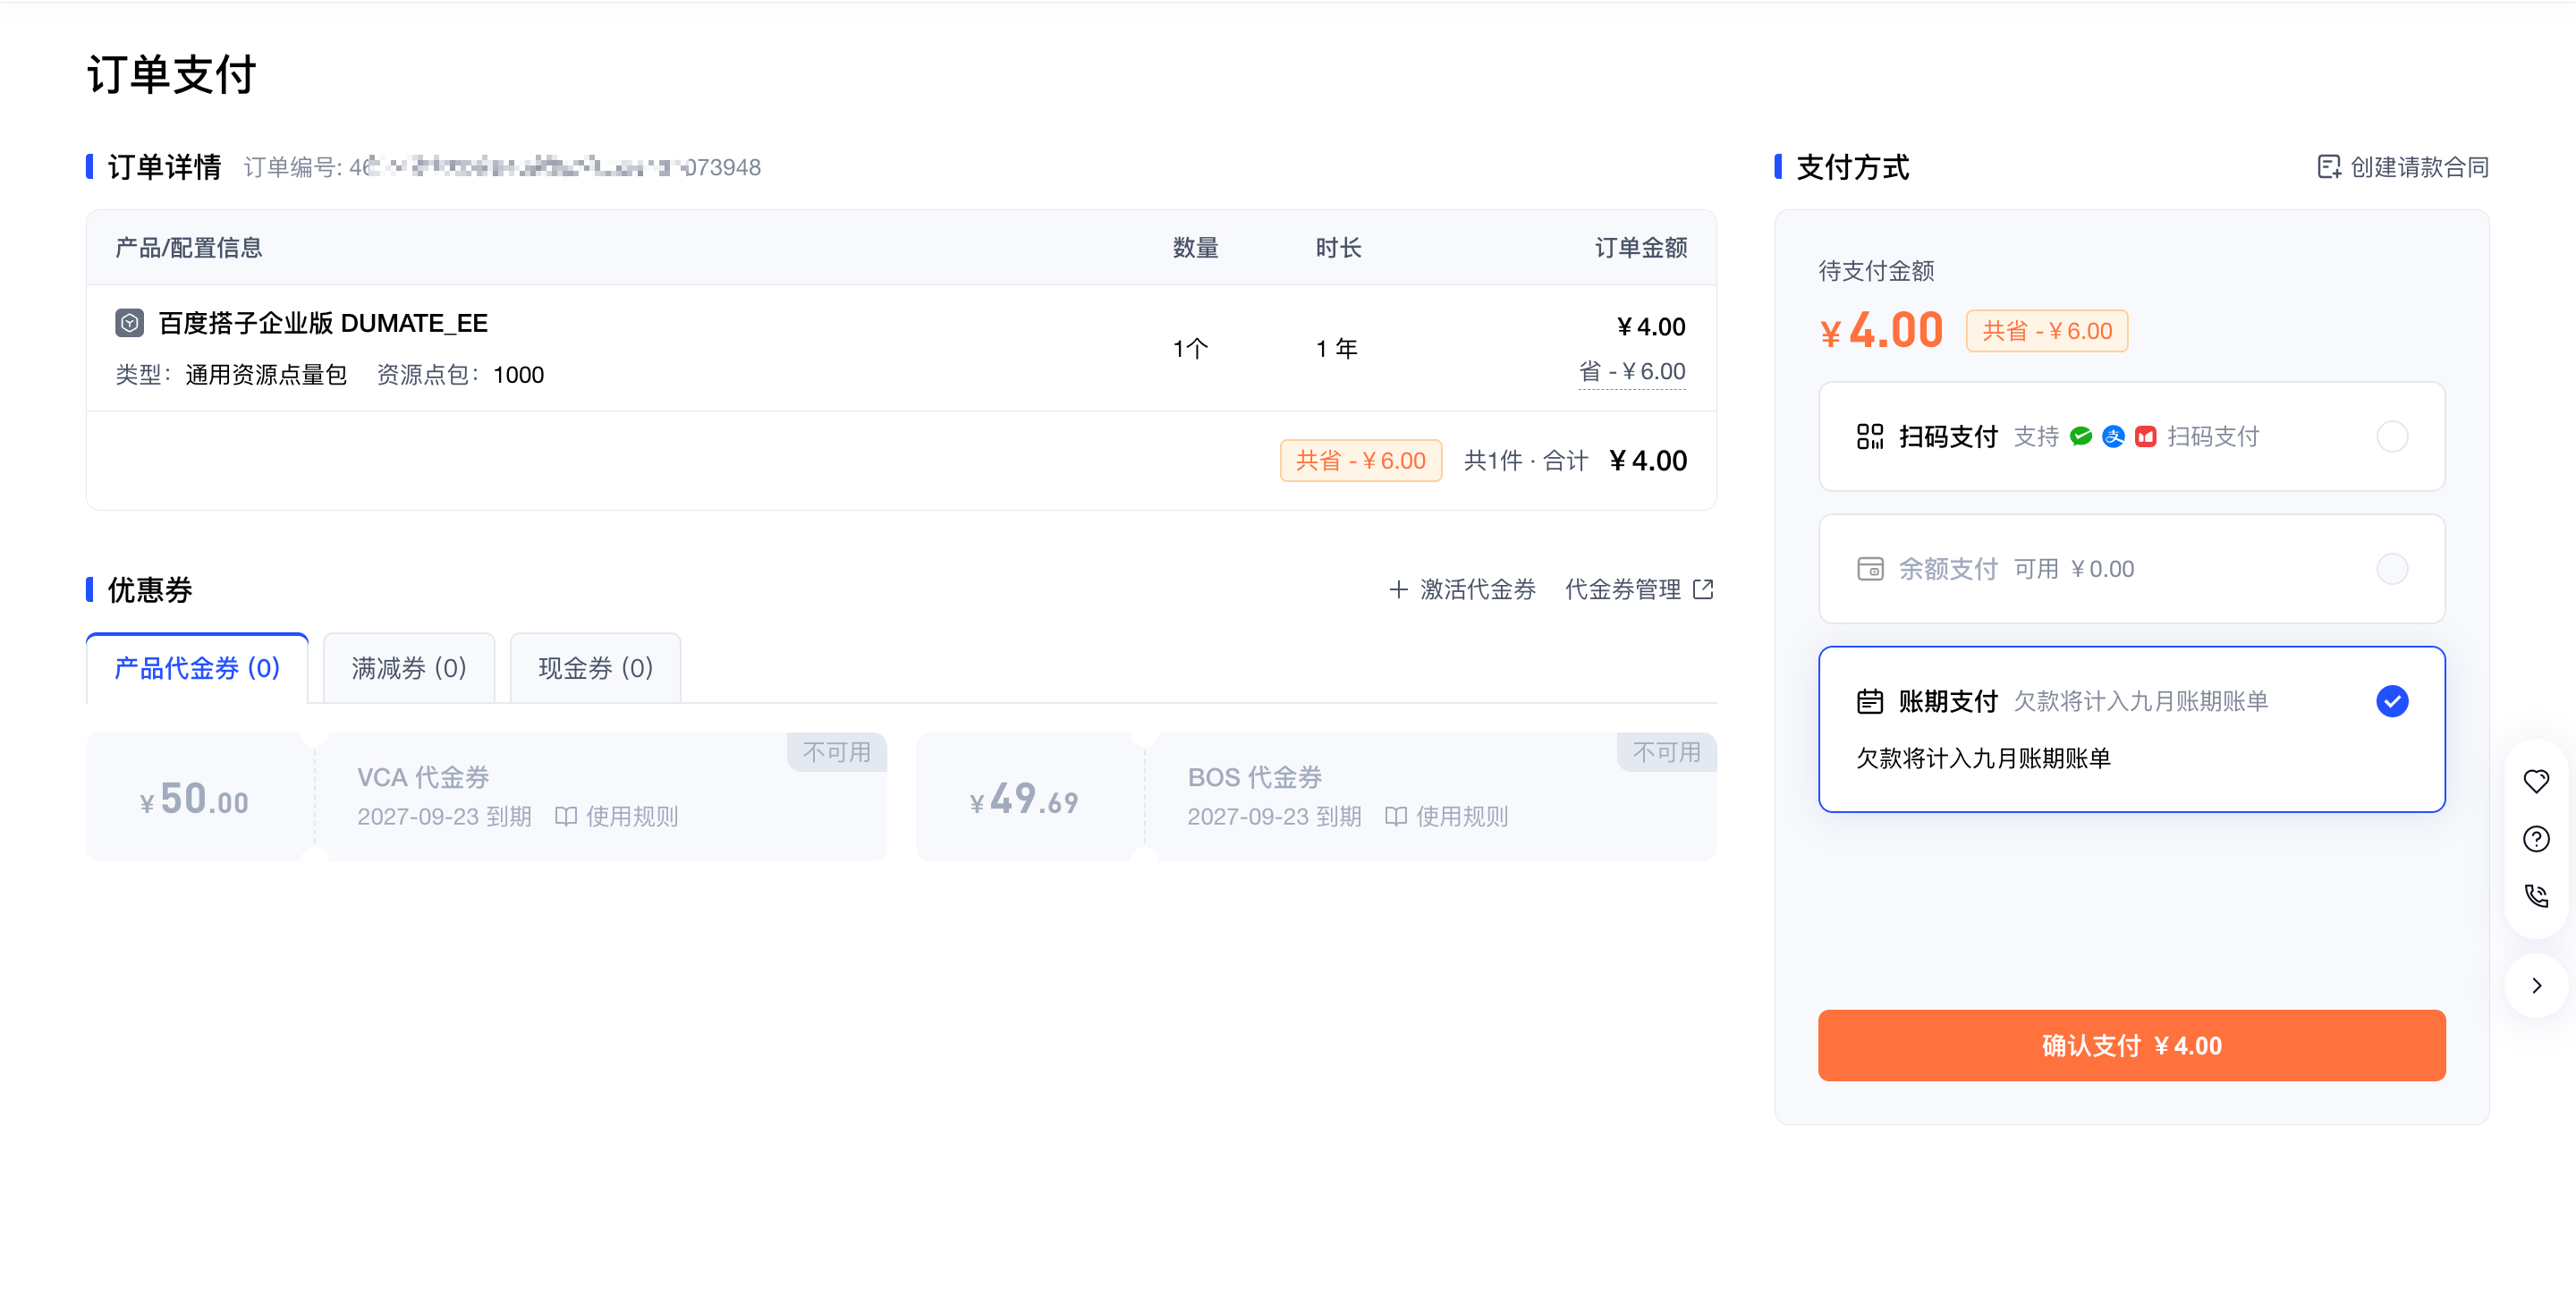
Task: Click the 共1件 · 合计 total label
Action: tap(1526, 461)
